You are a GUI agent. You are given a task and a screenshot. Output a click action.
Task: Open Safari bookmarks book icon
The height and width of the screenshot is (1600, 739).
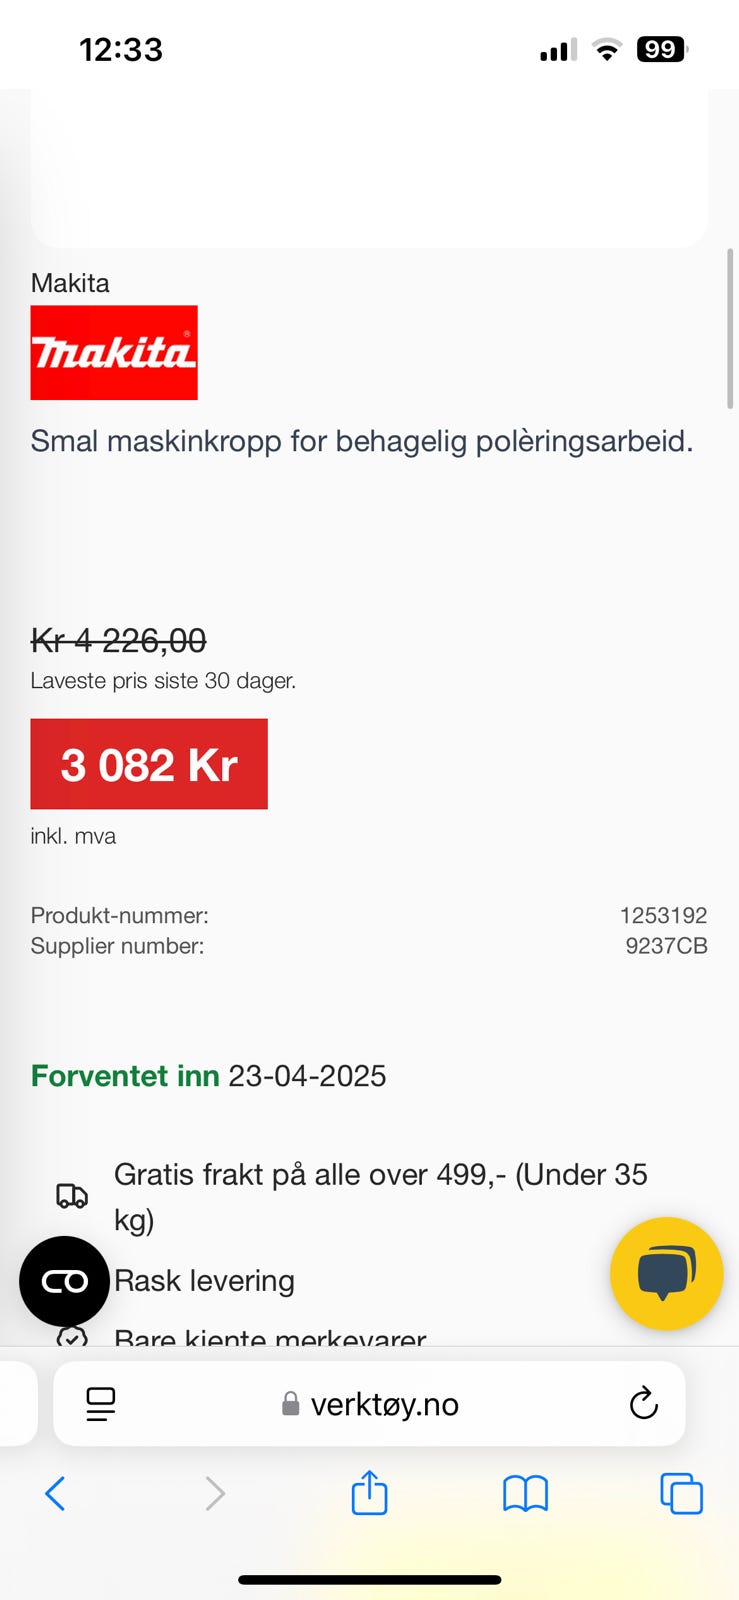[525, 1493]
